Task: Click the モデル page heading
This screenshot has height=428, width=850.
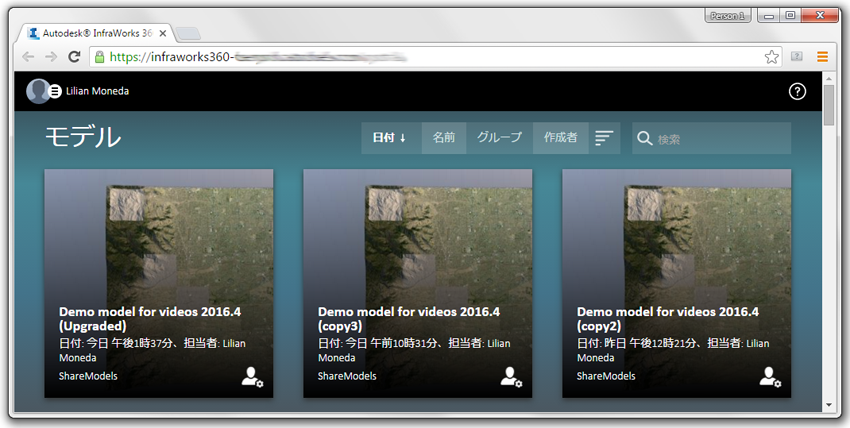Action: (x=83, y=137)
